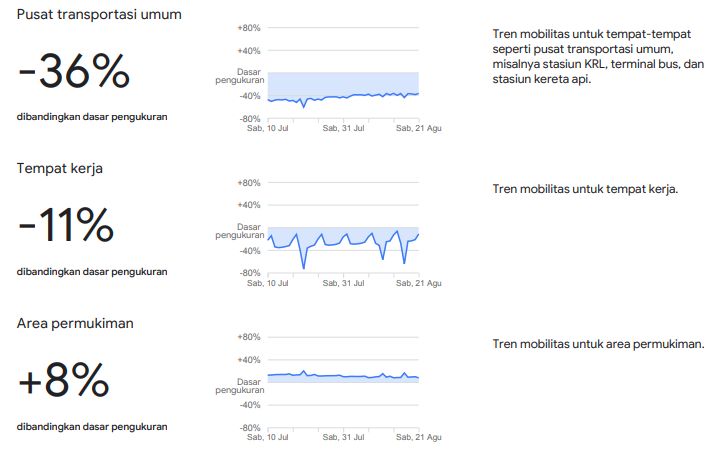Click the transit stations trend chart
Image resolution: width=728 pixels, height=459 pixels.
point(344,73)
